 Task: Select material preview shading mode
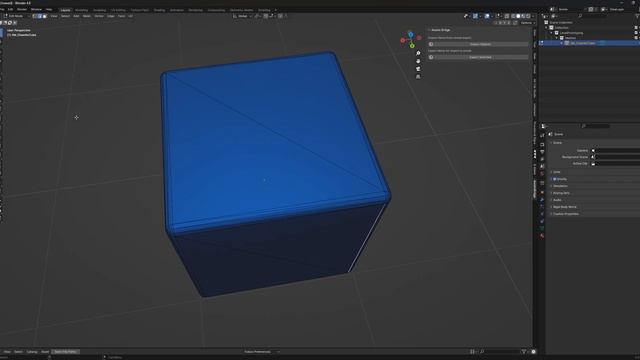point(523,16)
